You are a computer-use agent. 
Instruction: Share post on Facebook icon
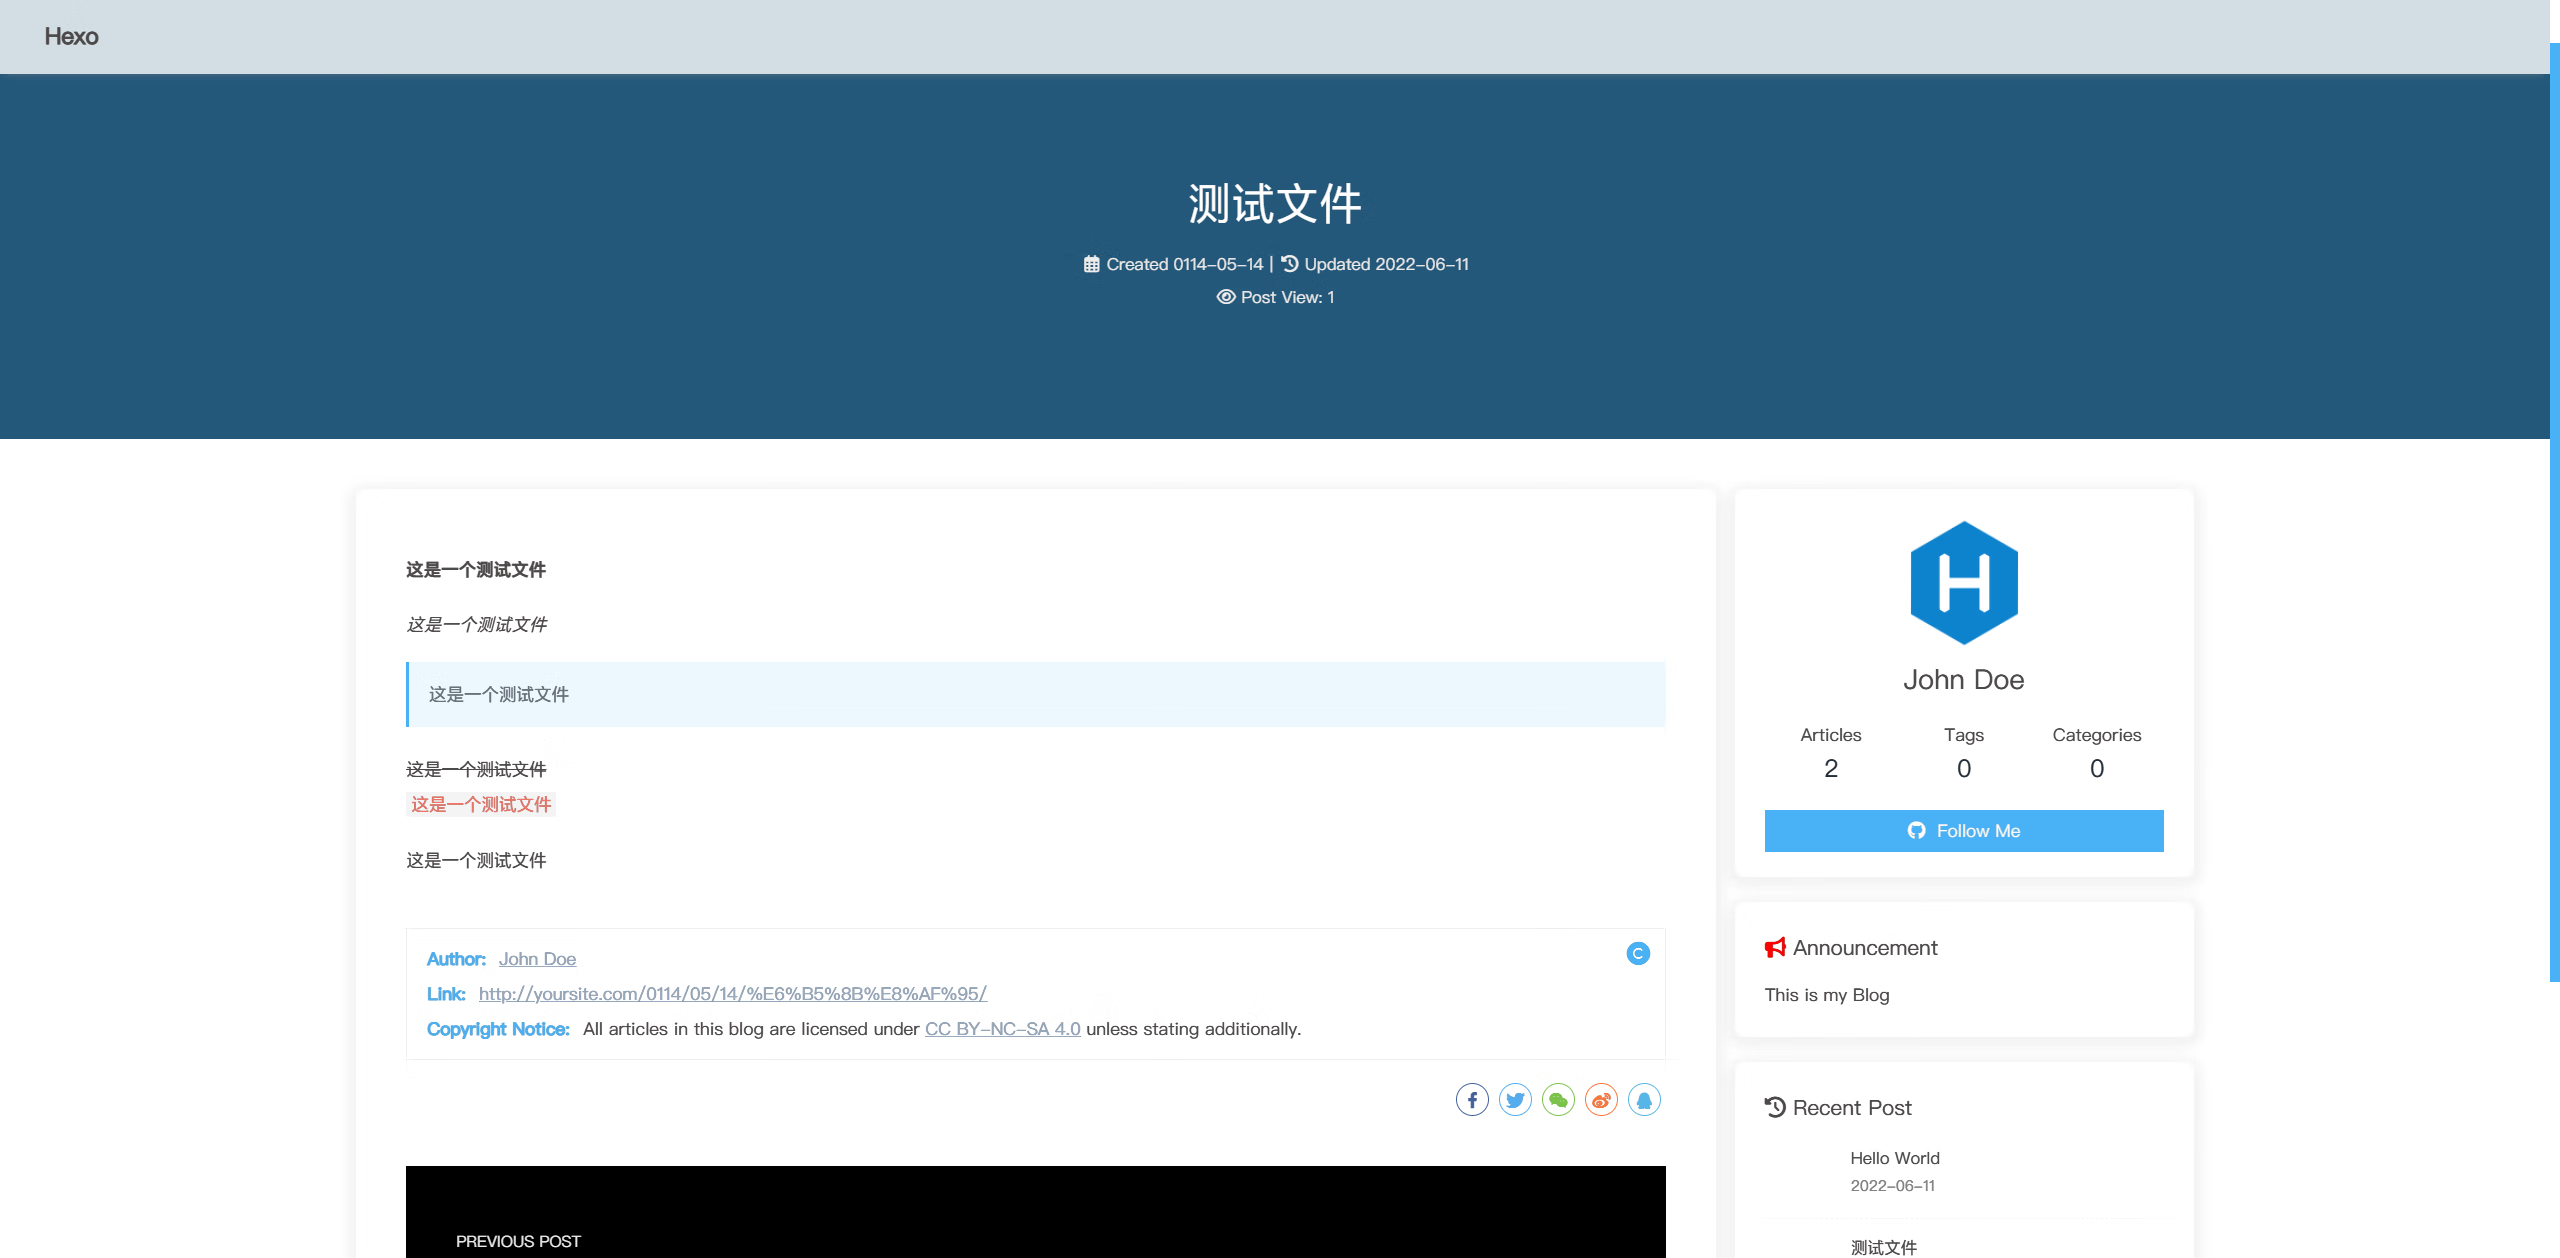(x=1472, y=1100)
